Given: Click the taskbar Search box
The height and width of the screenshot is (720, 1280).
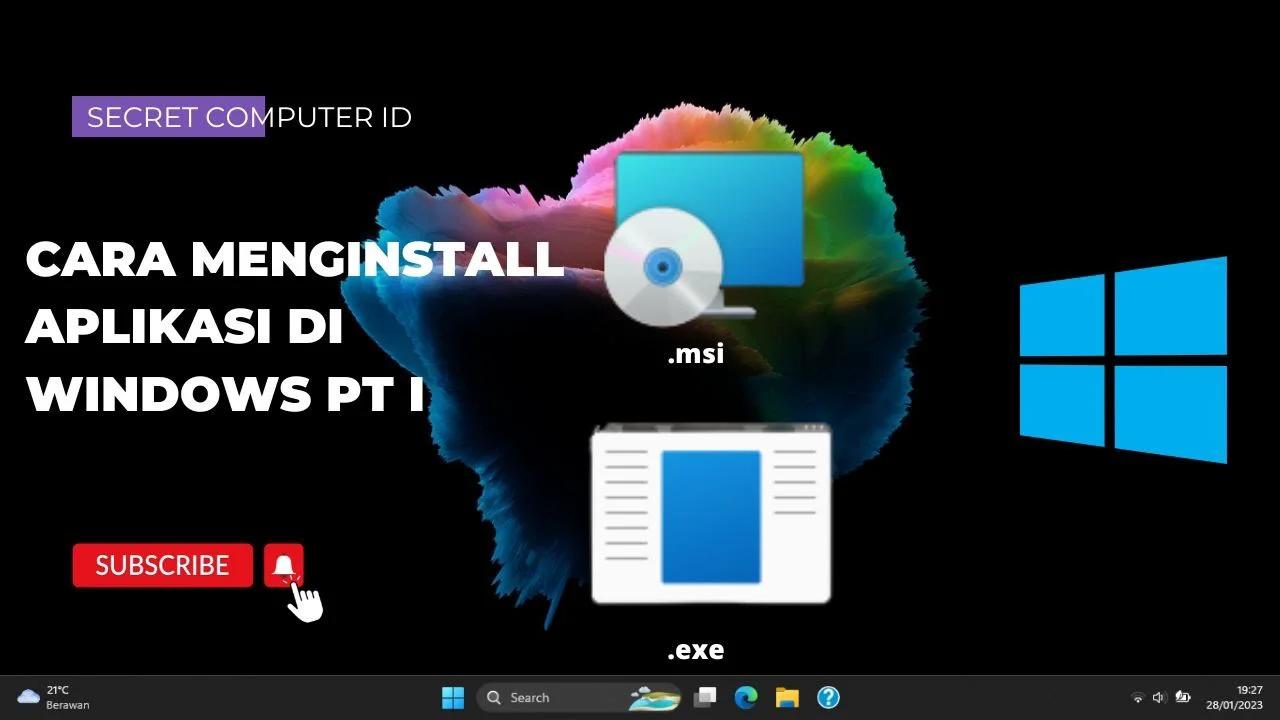Looking at the screenshot, I should pyautogui.click(x=579, y=697).
